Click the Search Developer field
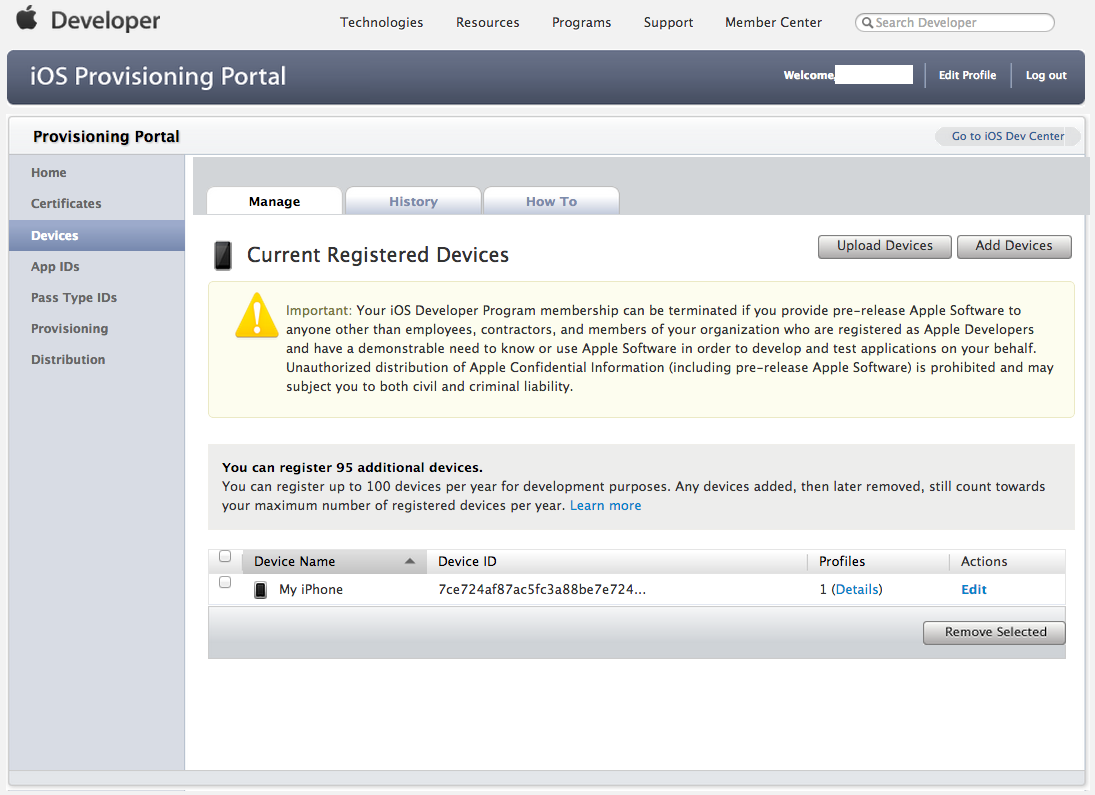 point(955,22)
